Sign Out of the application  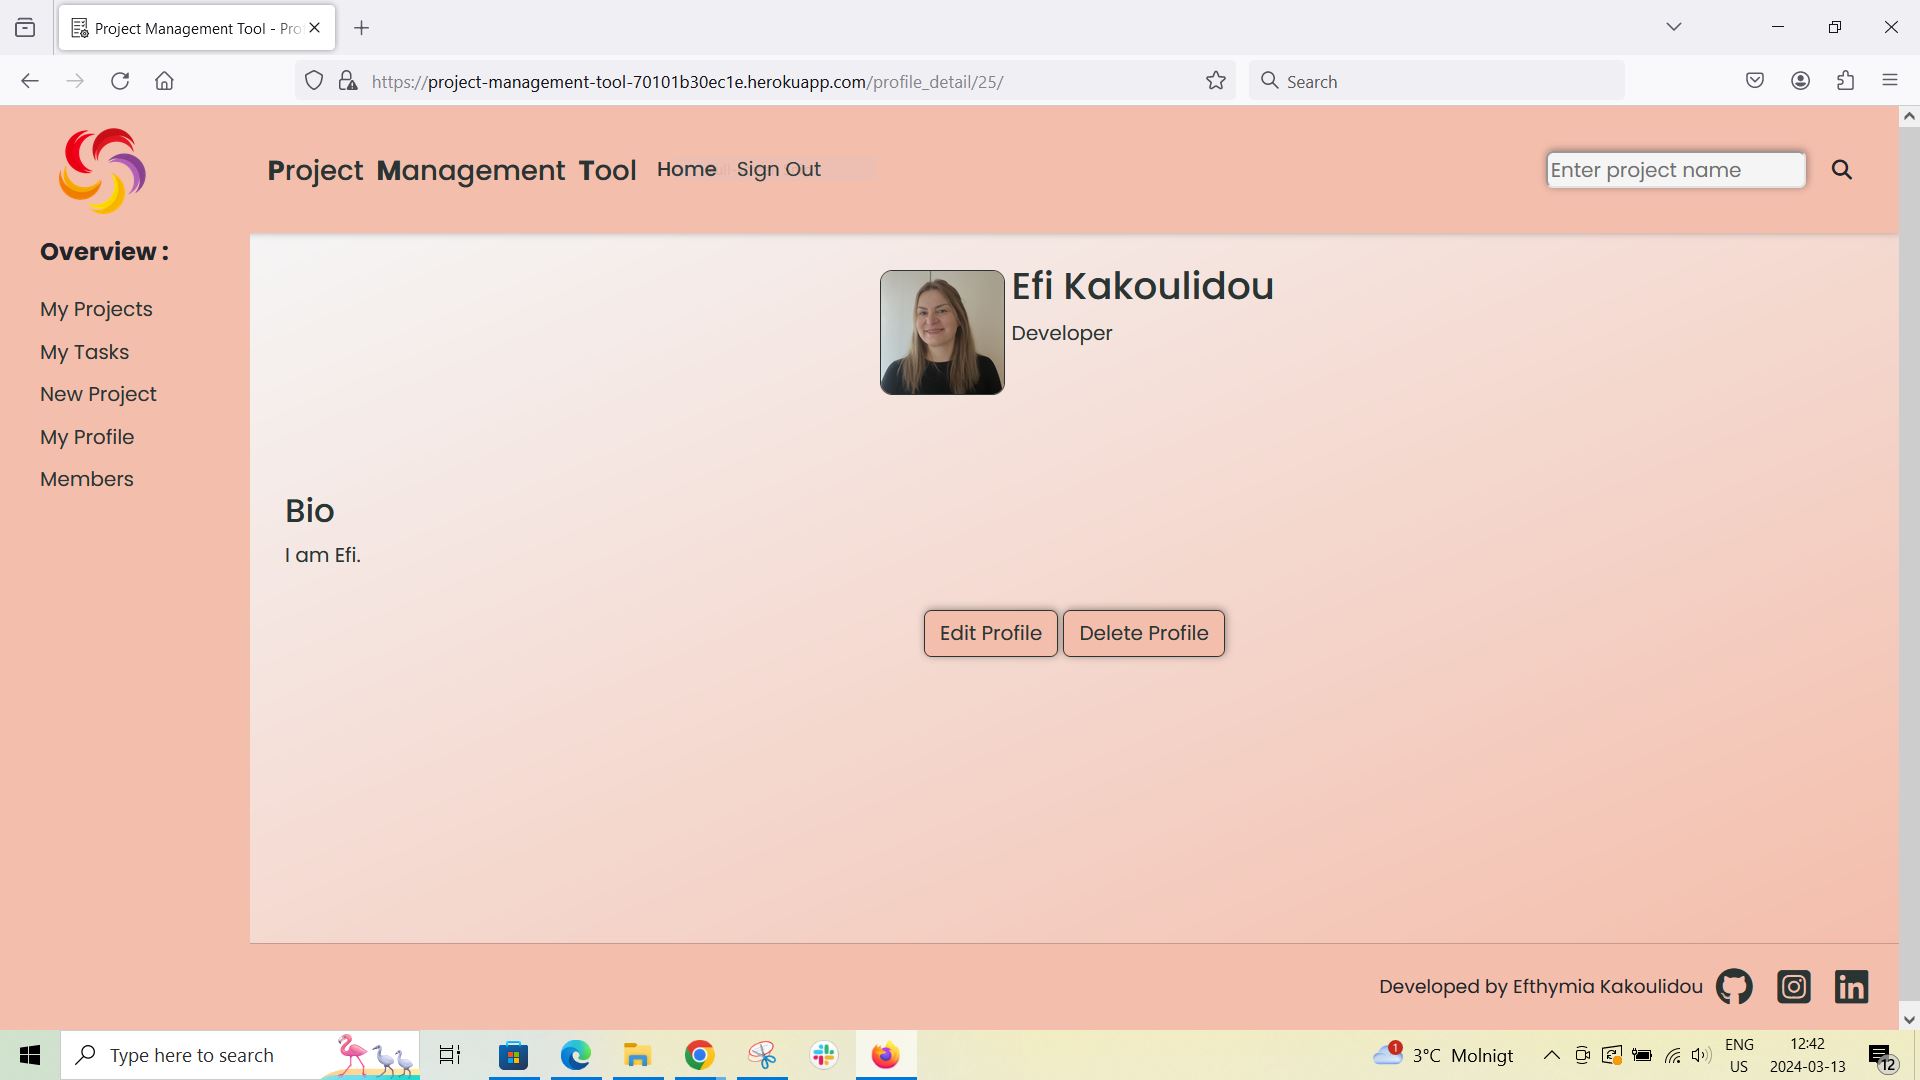pos(778,169)
